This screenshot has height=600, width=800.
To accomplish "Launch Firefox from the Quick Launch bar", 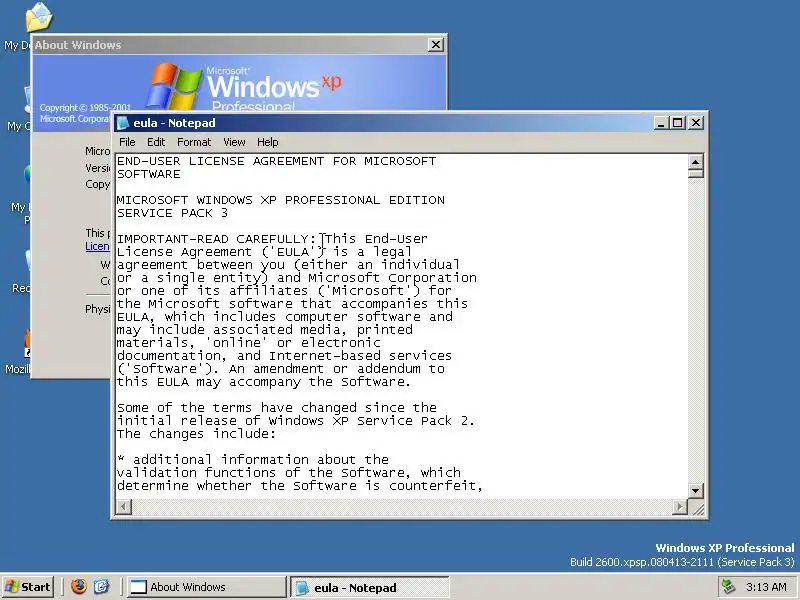I will pos(79,587).
